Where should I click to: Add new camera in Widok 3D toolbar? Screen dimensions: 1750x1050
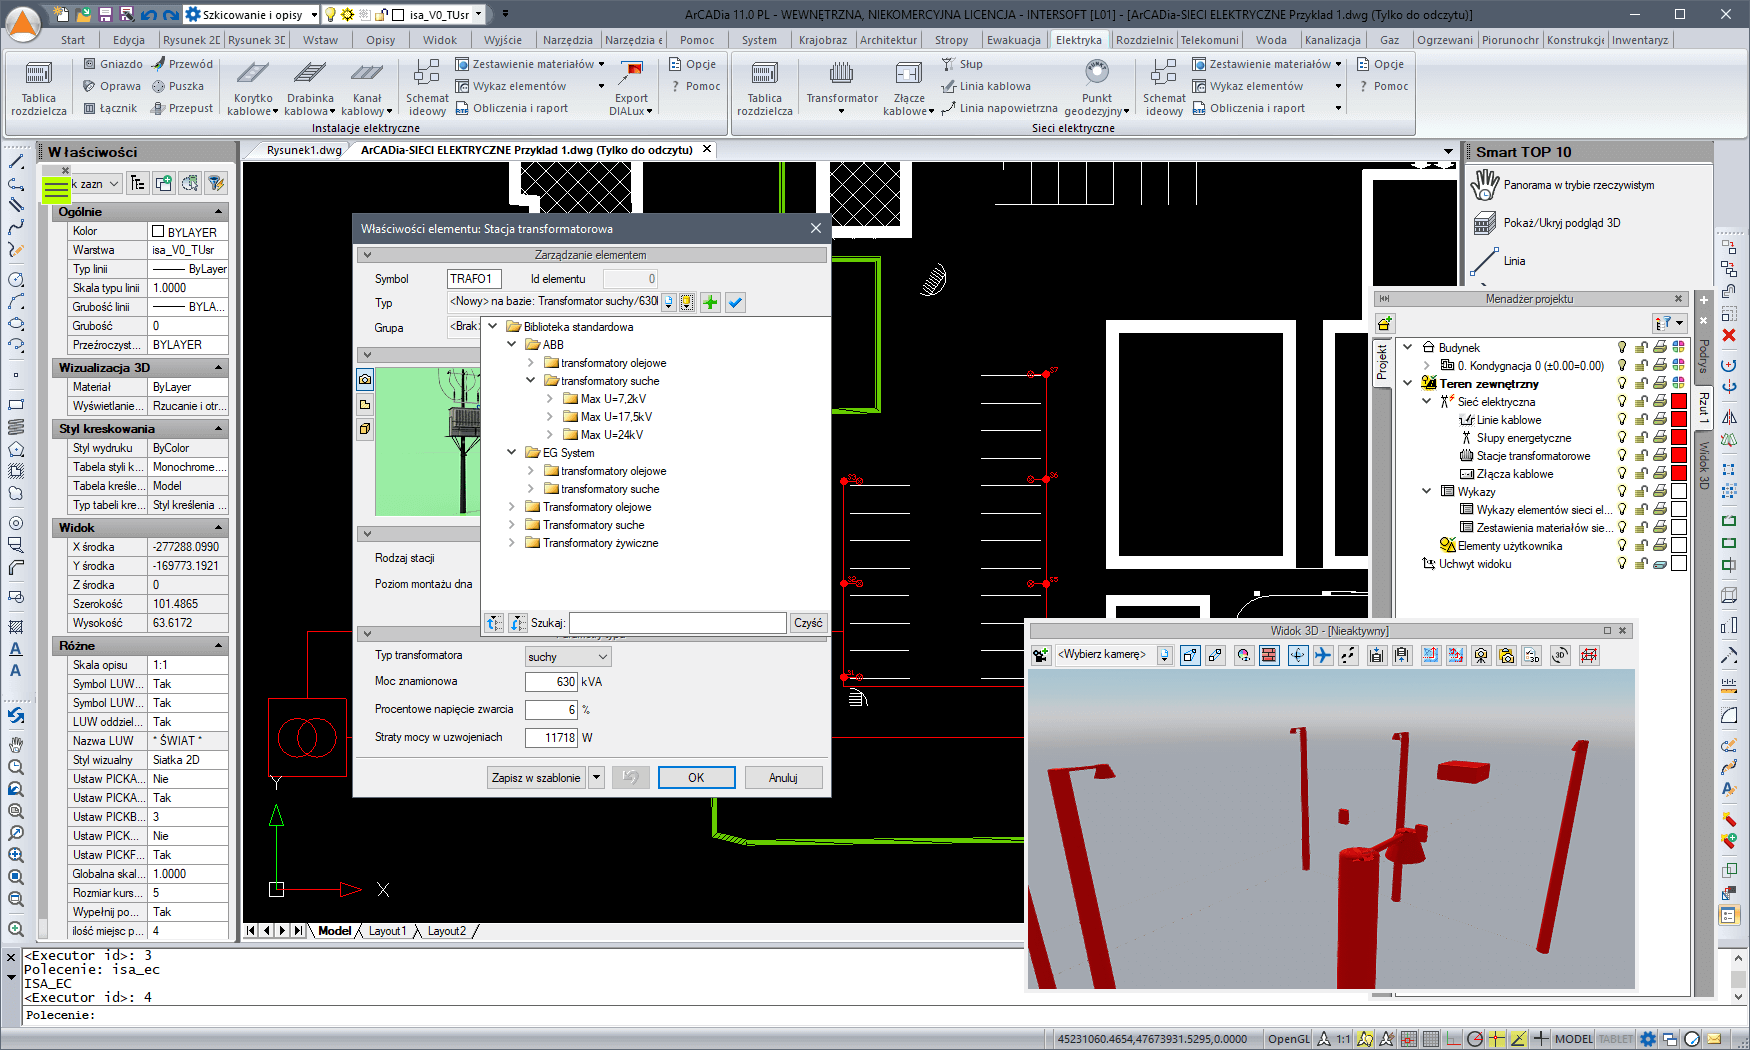click(x=1041, y=655)
